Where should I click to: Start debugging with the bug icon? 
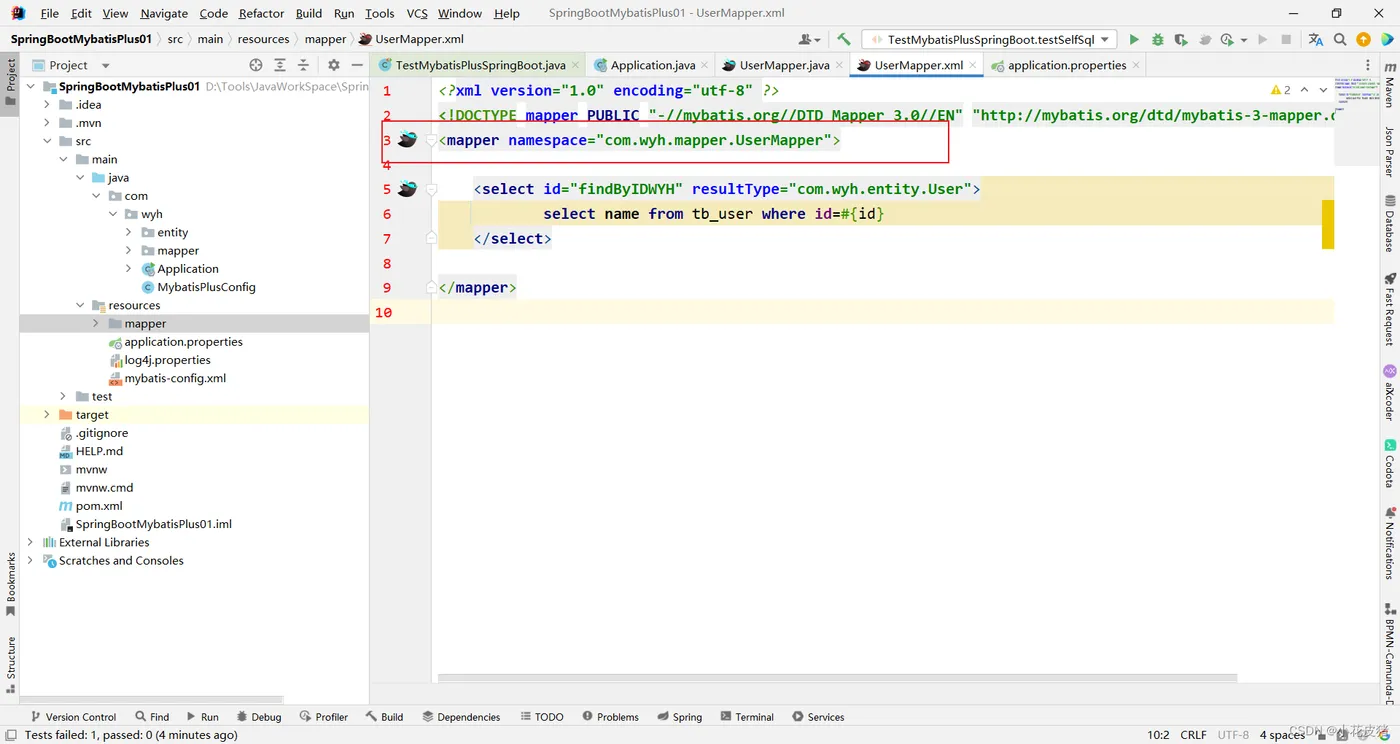point(1158,39)
